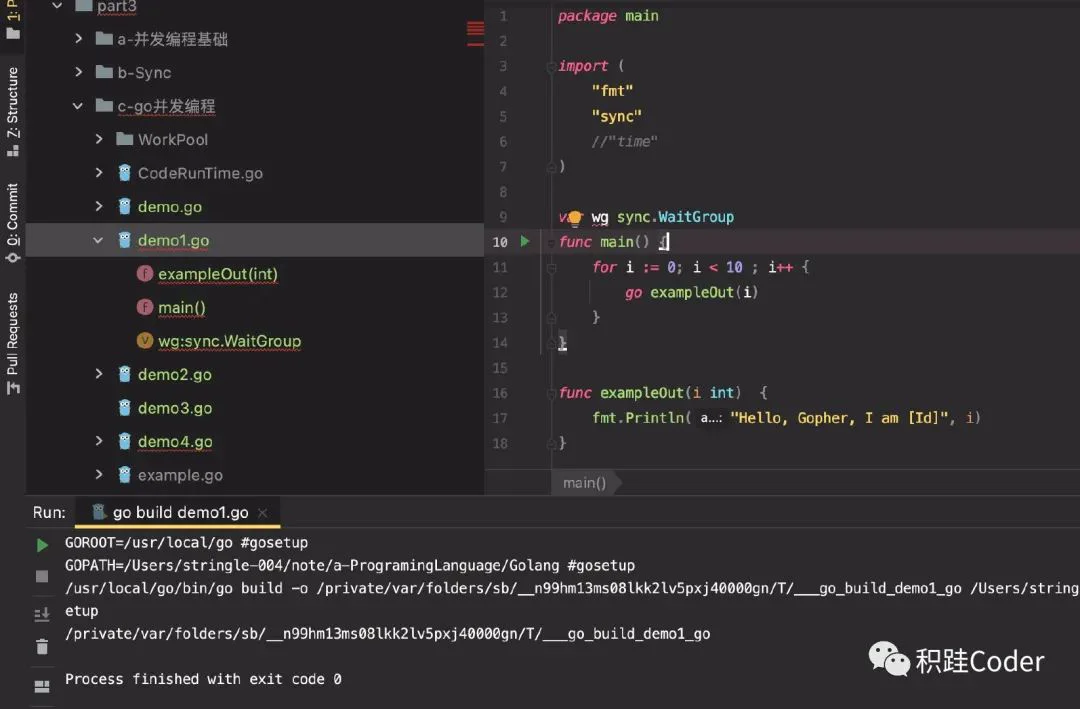Click the main() breadcrumb below the editor
The height and width of the screenshot is (709, 1080).
[584, 483]
